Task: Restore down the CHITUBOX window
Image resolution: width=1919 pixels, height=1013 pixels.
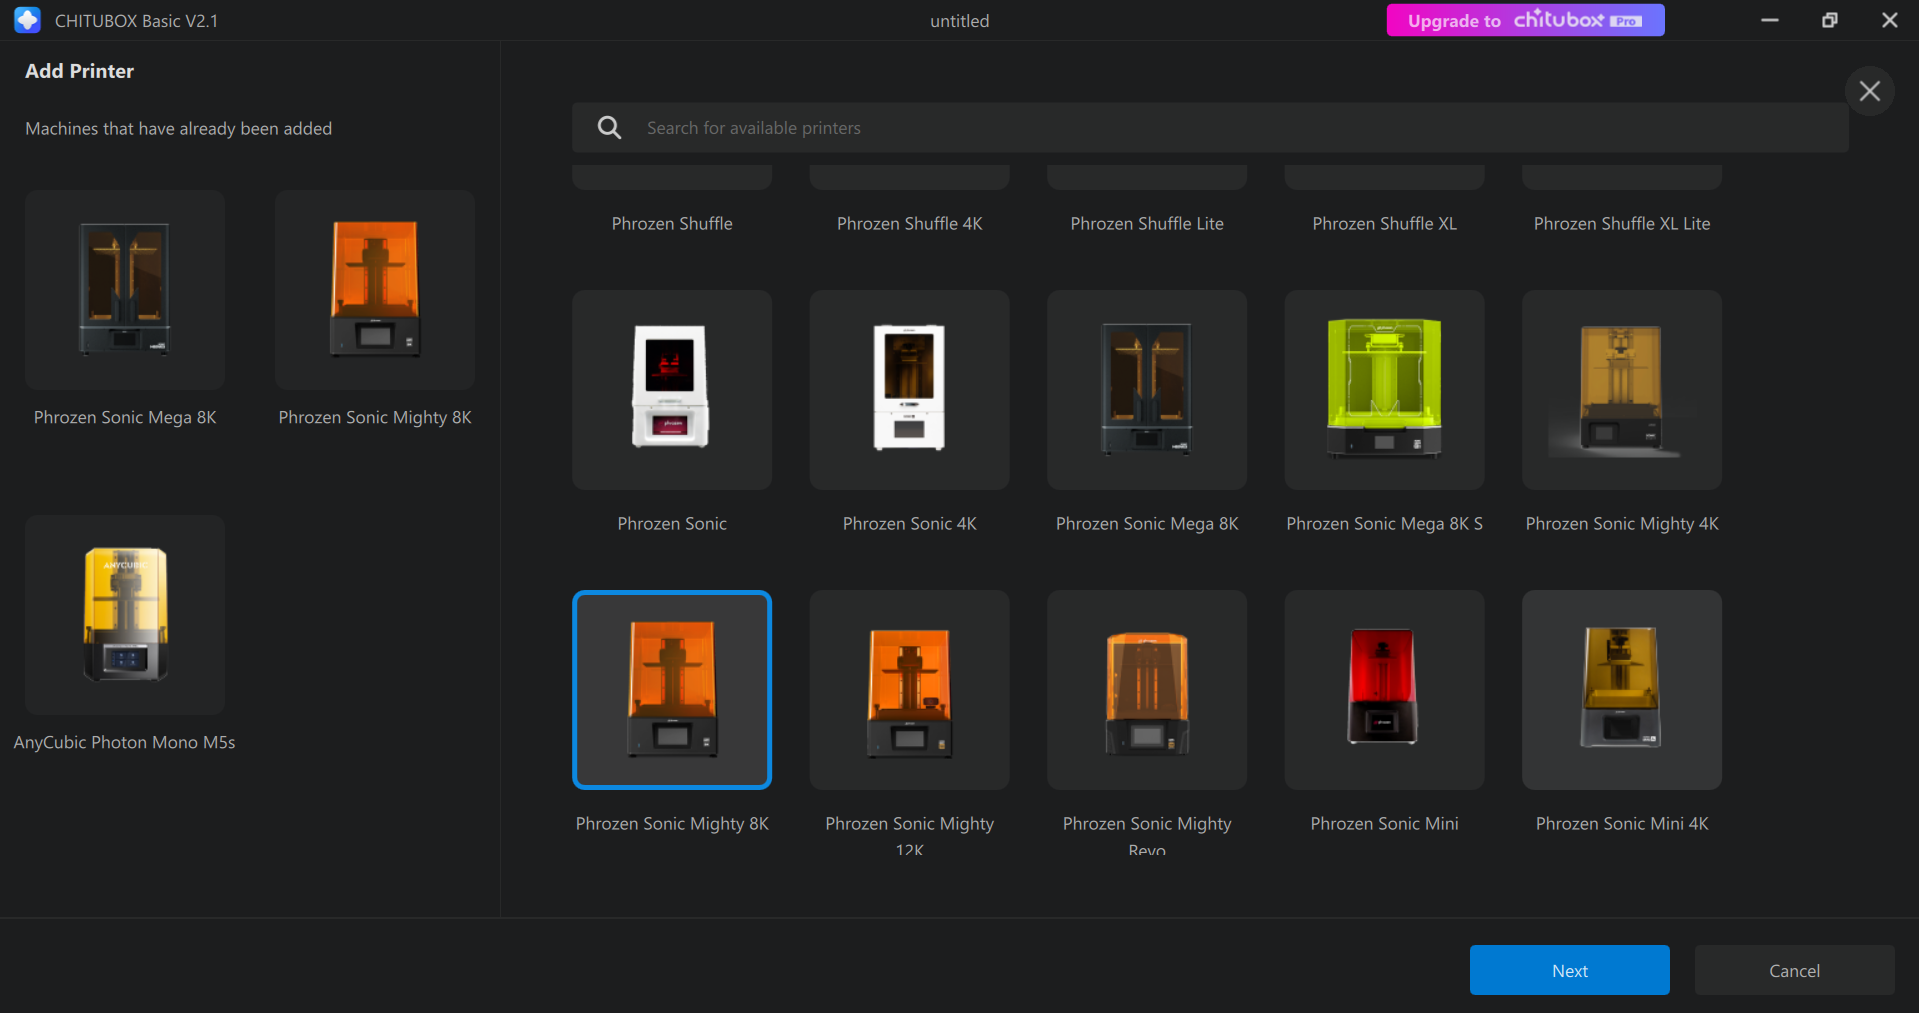Action: [1829, 20]
